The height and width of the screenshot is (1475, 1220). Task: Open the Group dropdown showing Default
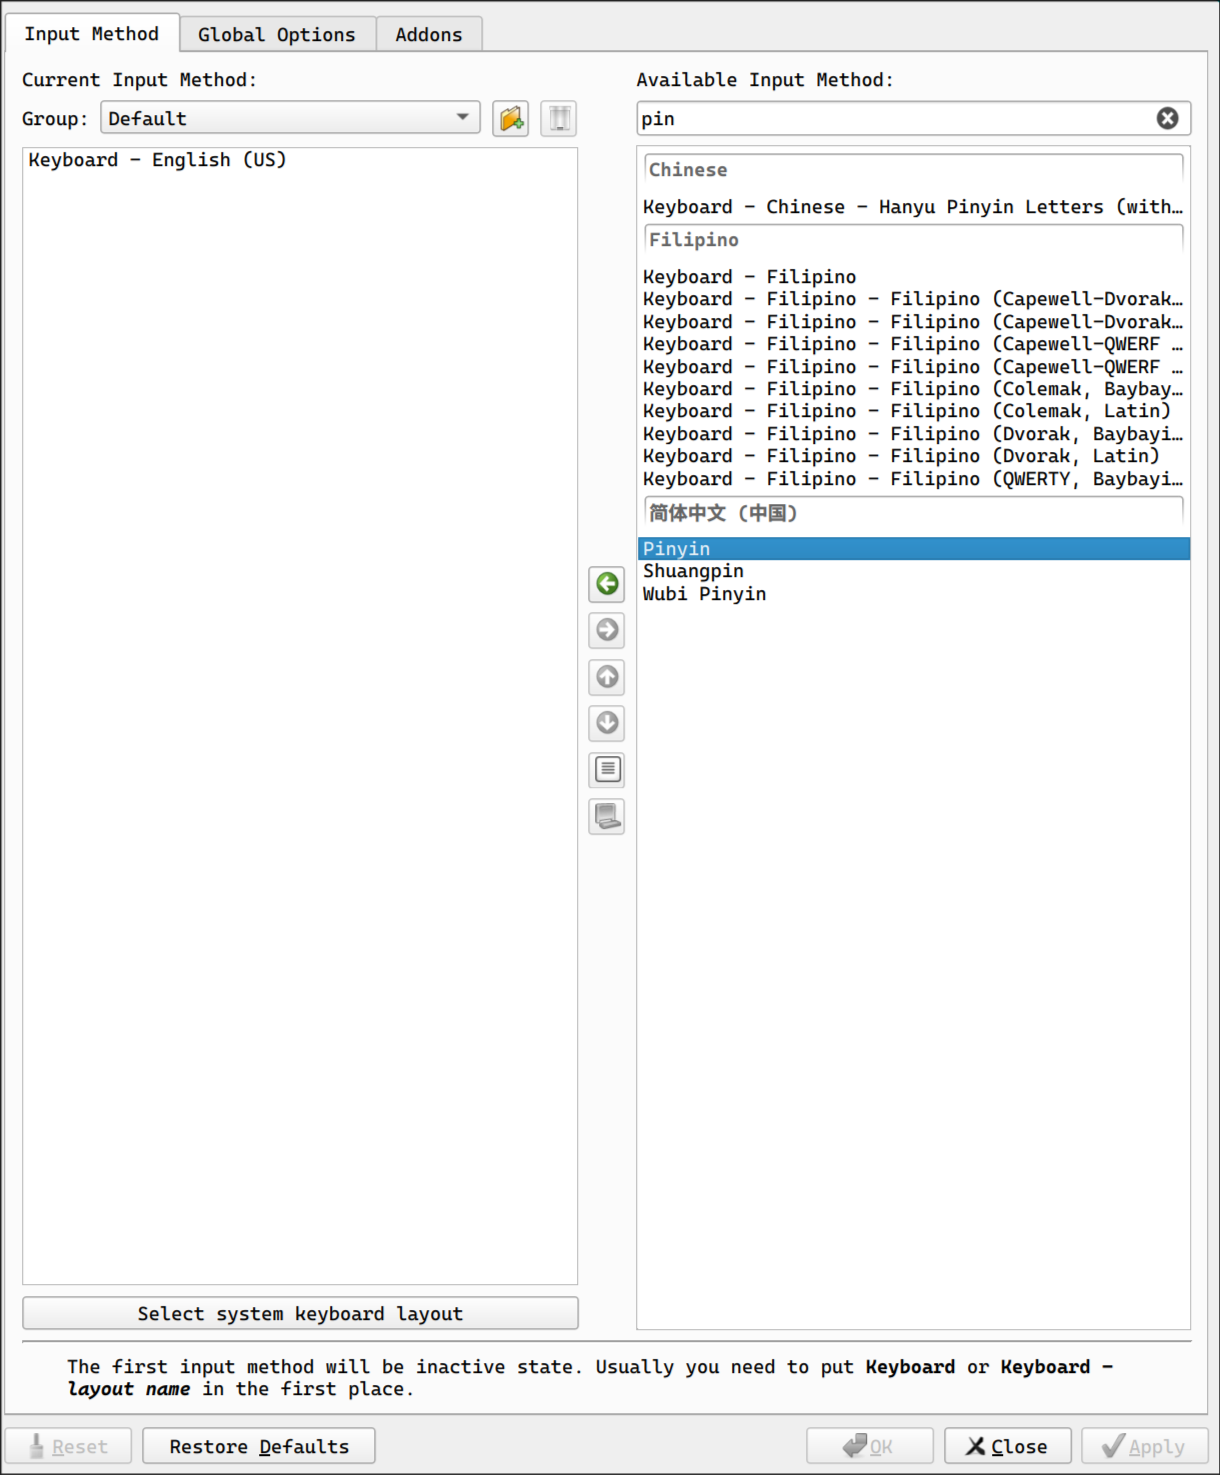[290, 119]
